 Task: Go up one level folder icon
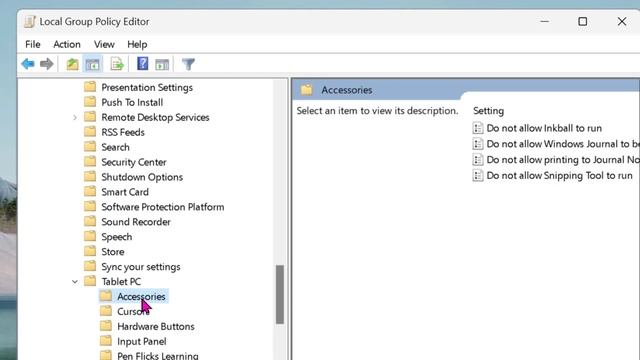pos(72,64)
